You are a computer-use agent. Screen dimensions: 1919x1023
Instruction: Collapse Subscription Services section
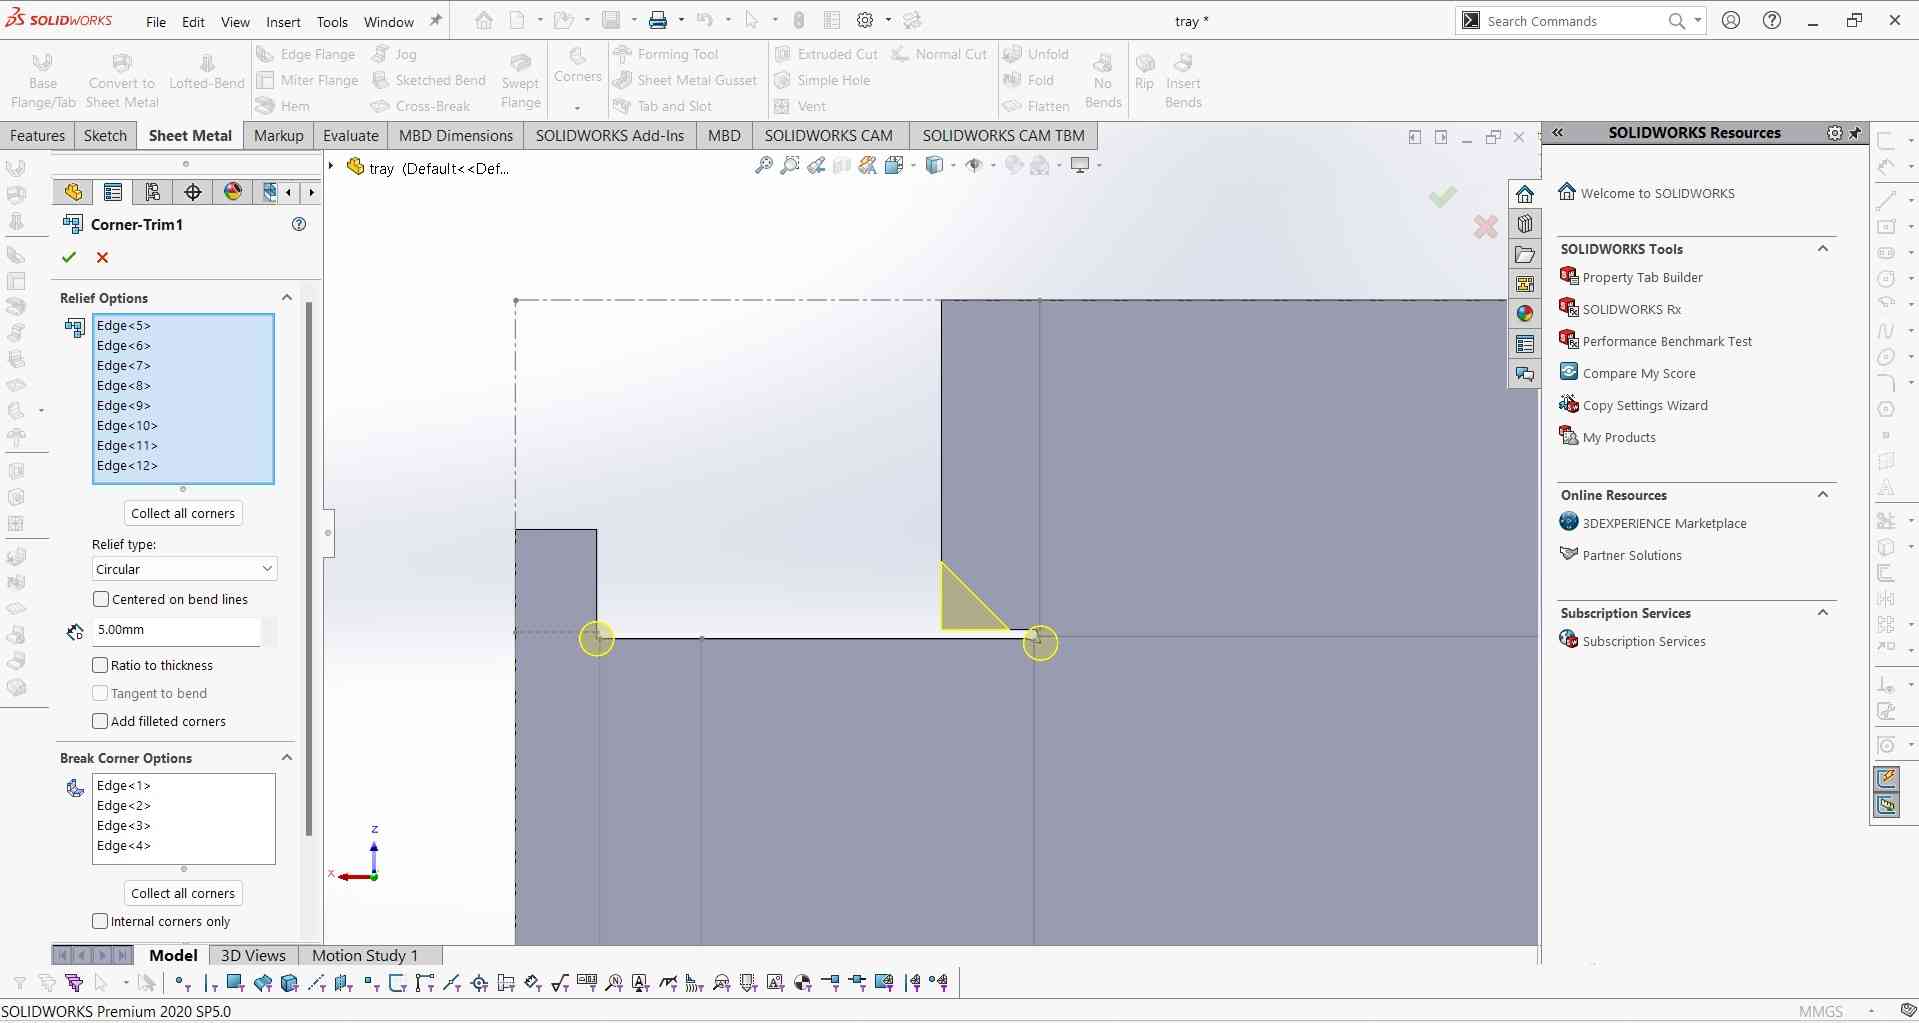click(x=1823, y=613)
